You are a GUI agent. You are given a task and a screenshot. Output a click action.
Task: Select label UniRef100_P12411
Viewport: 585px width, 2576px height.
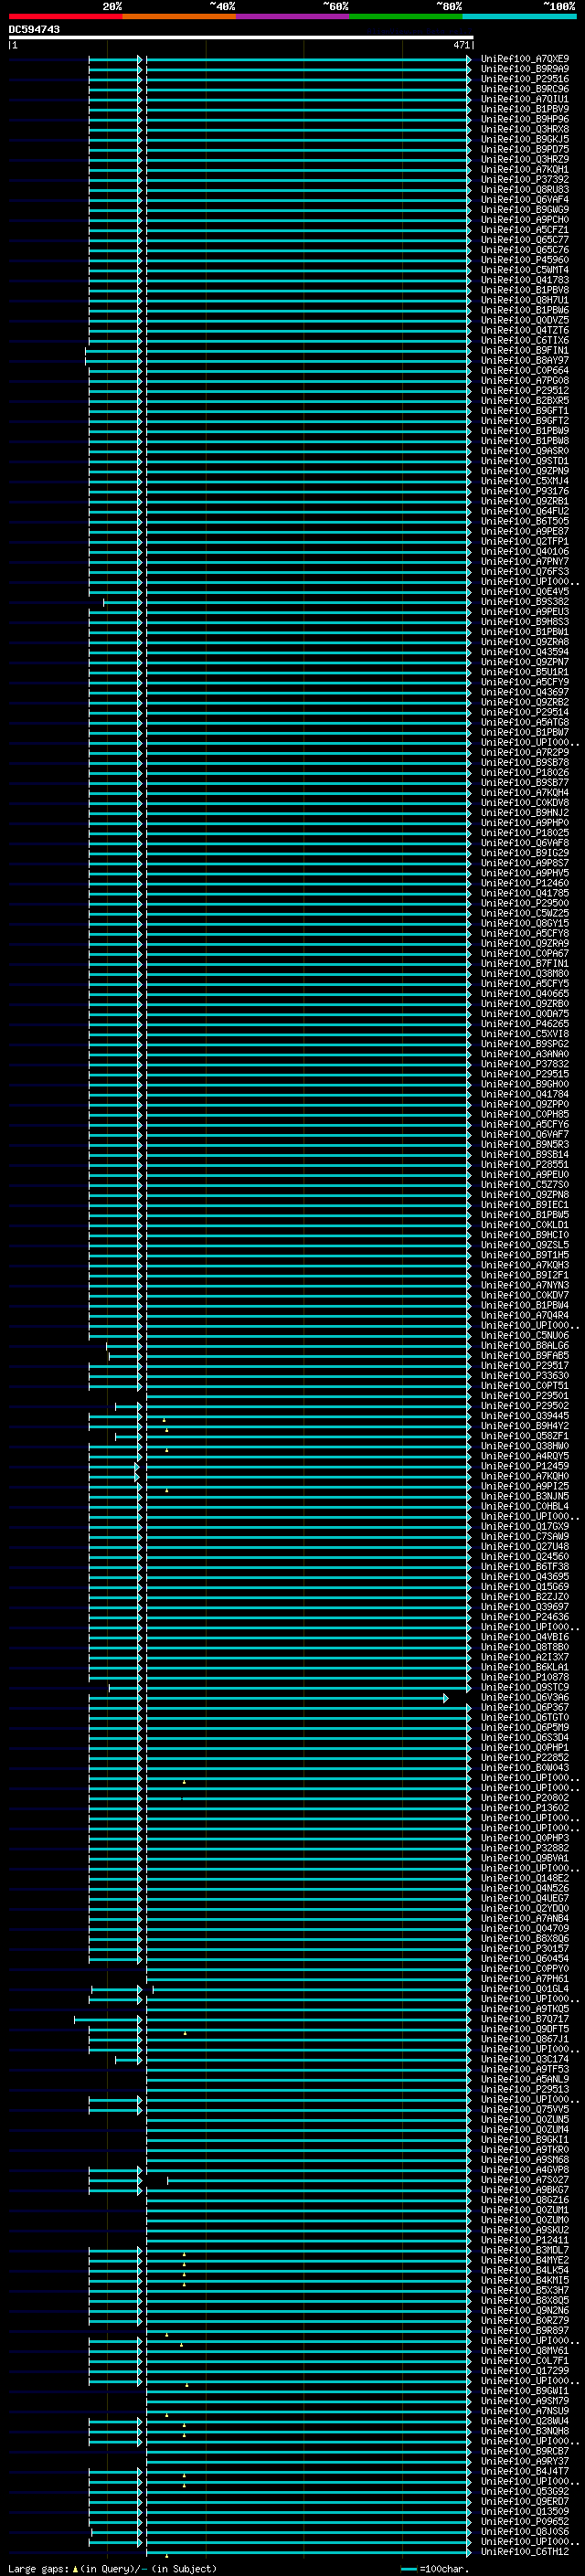click(525, 2241)
